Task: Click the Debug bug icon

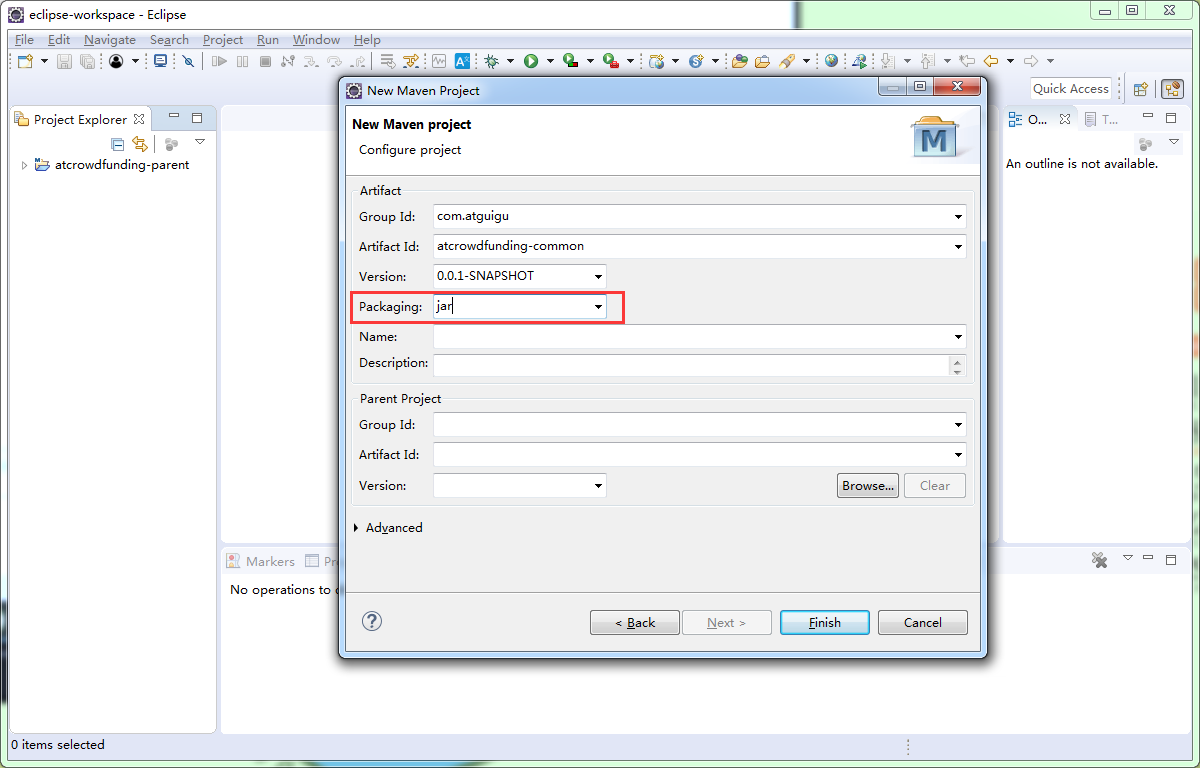Action: point(491,61)
